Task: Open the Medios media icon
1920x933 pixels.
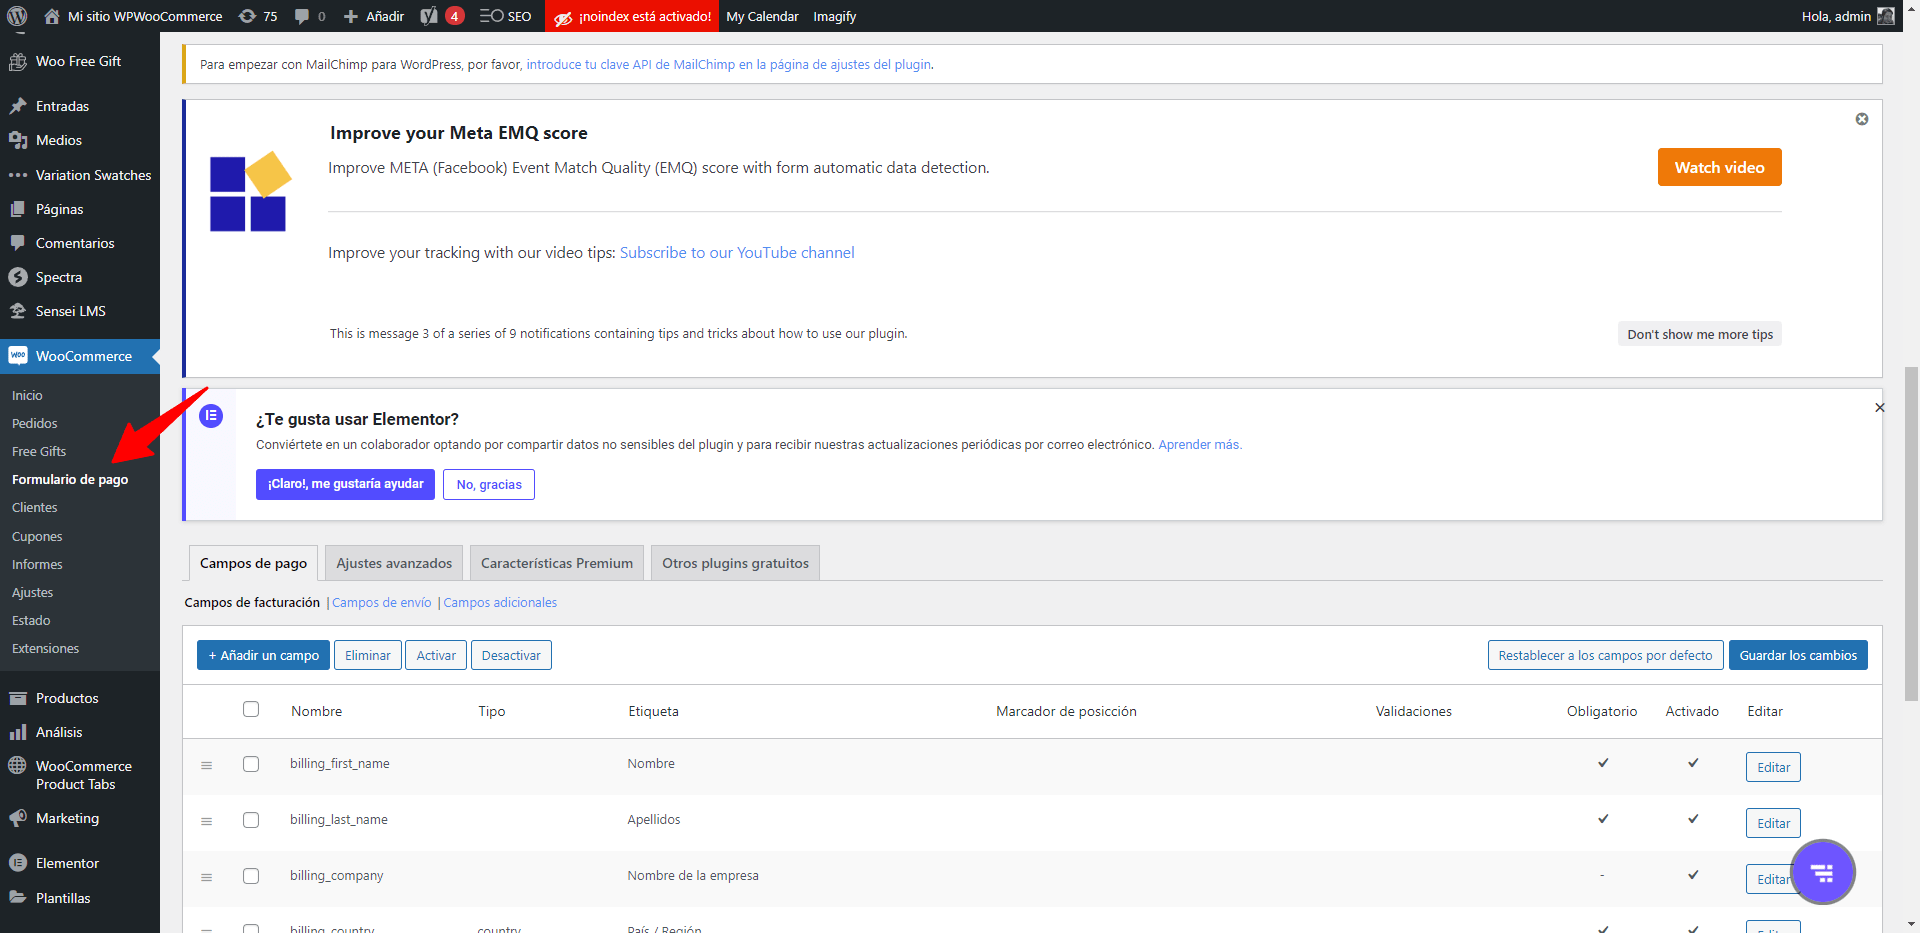Action: tap(18, 140)
